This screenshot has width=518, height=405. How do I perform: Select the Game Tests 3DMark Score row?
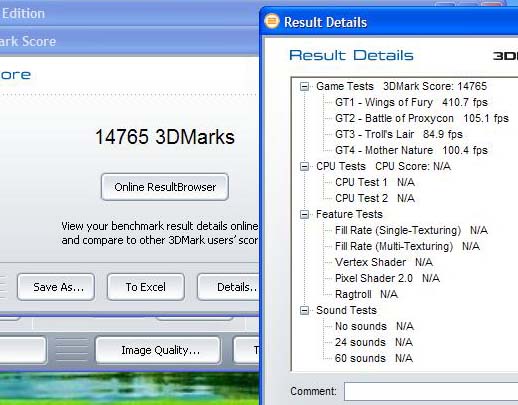pos(401,86)
